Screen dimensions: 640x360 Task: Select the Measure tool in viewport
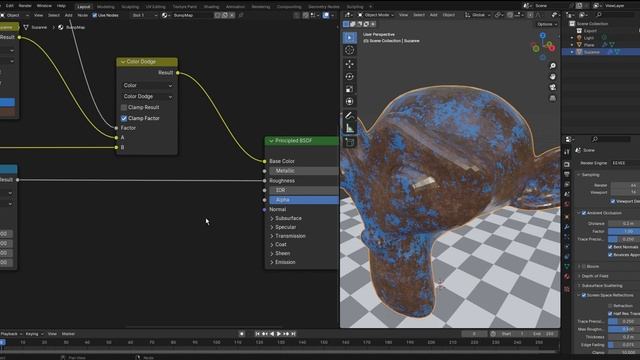(x=349, y=128)
